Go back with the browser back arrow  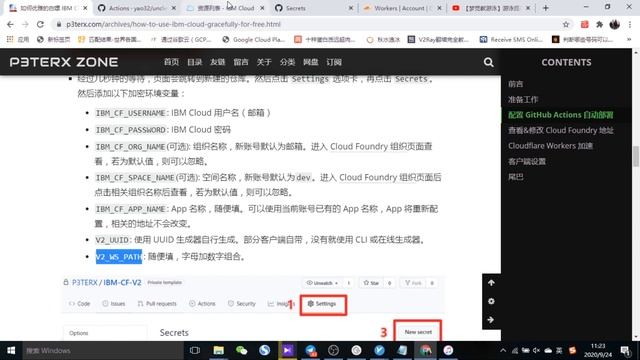click(x=10, y=24)
